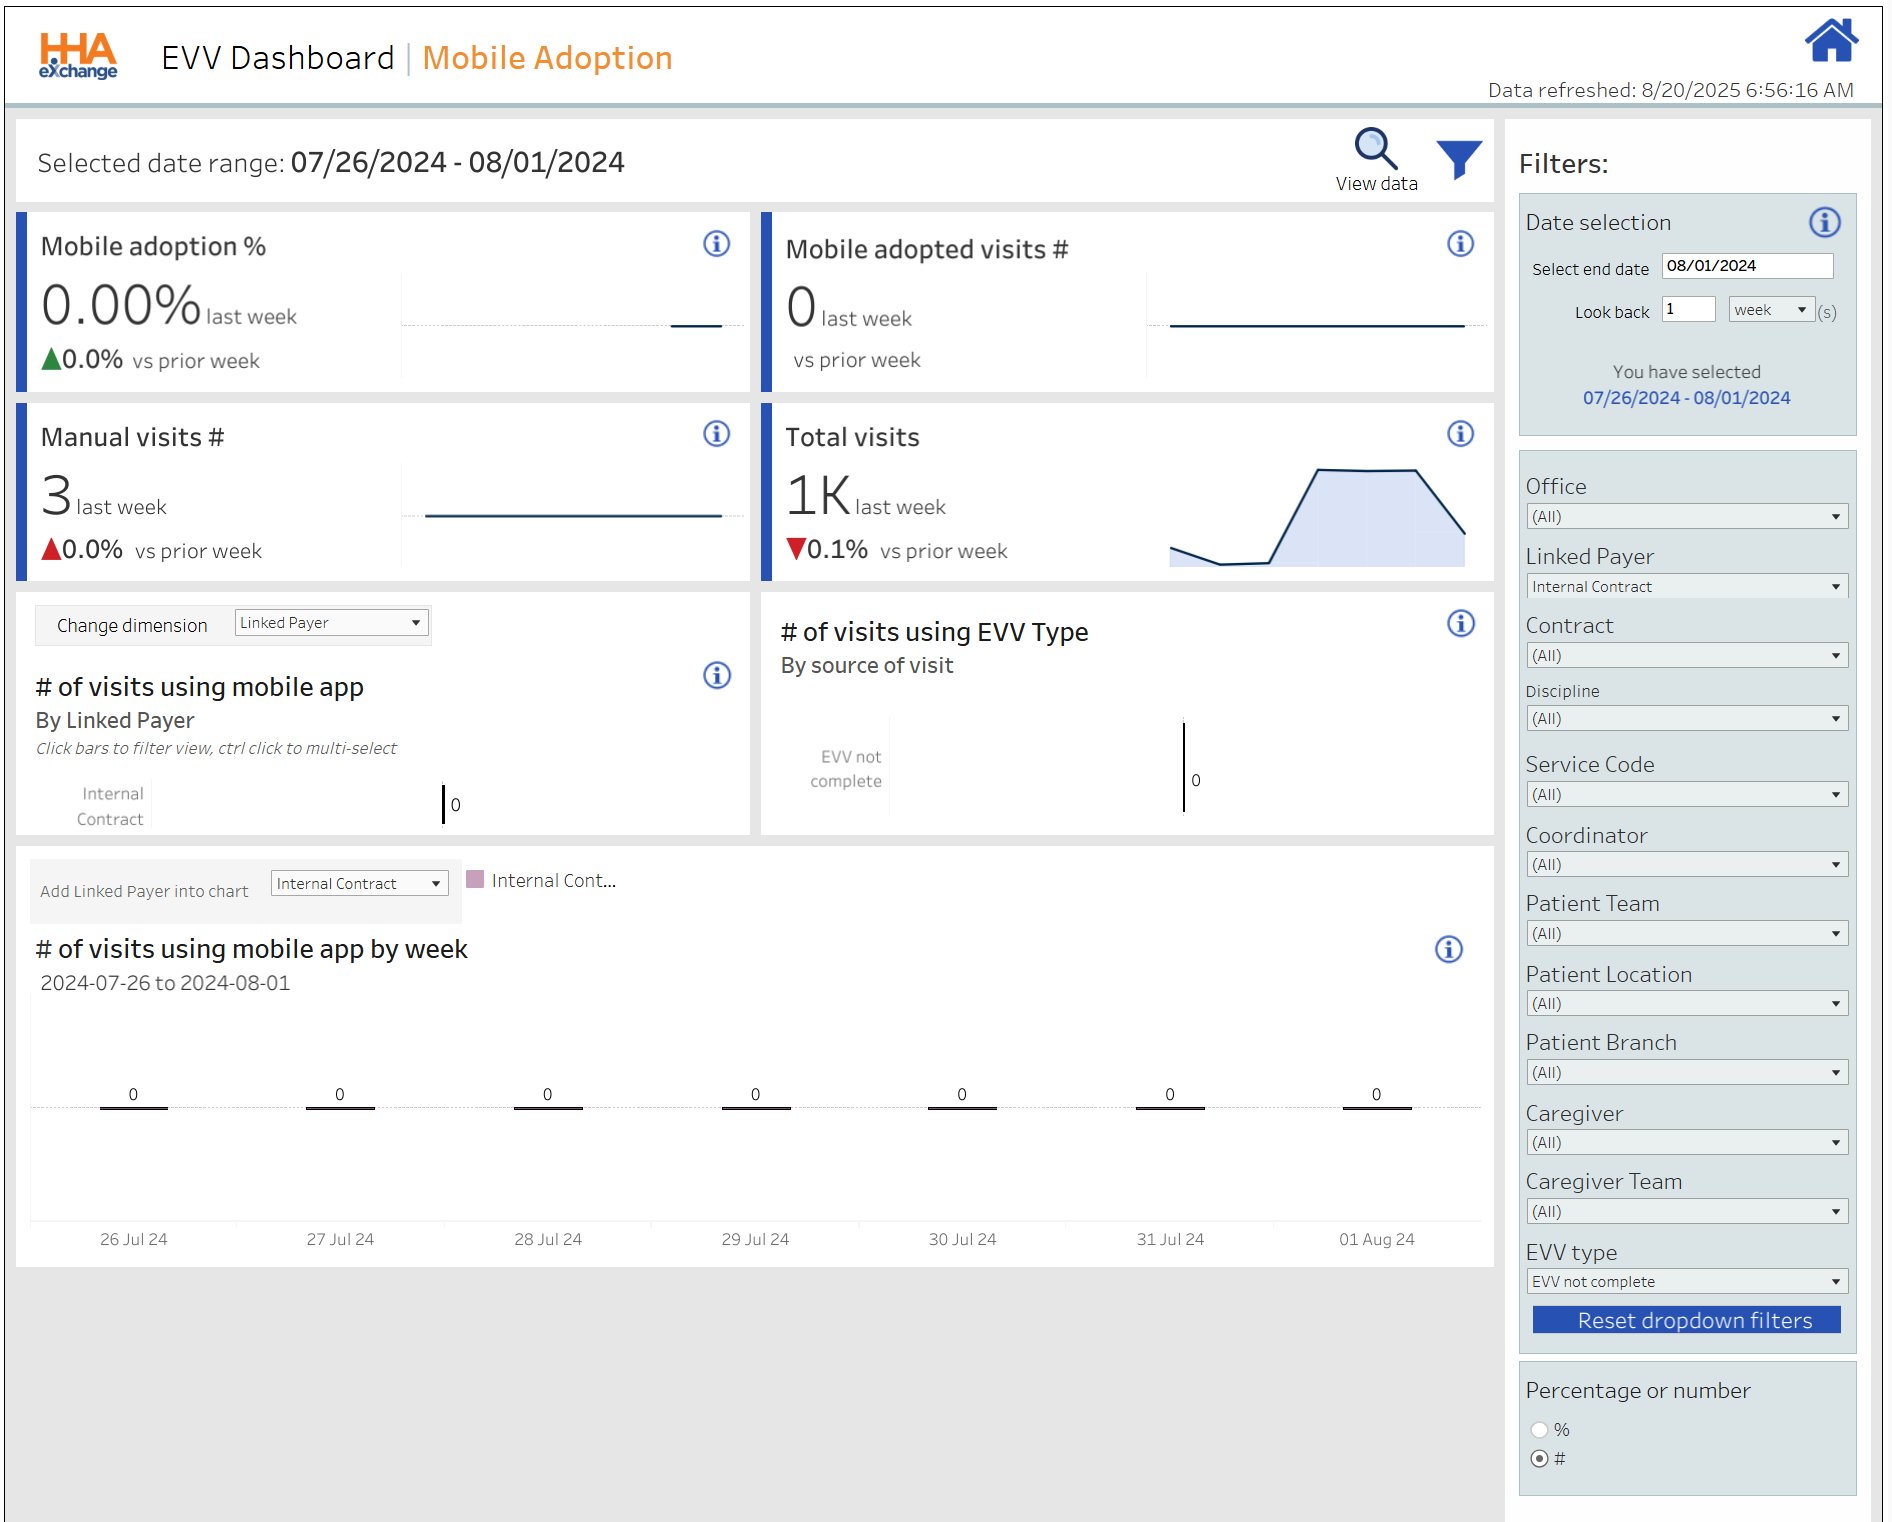Click info icon beside Date selection
This screenshot has height=1522, width=1892.
1824,223
